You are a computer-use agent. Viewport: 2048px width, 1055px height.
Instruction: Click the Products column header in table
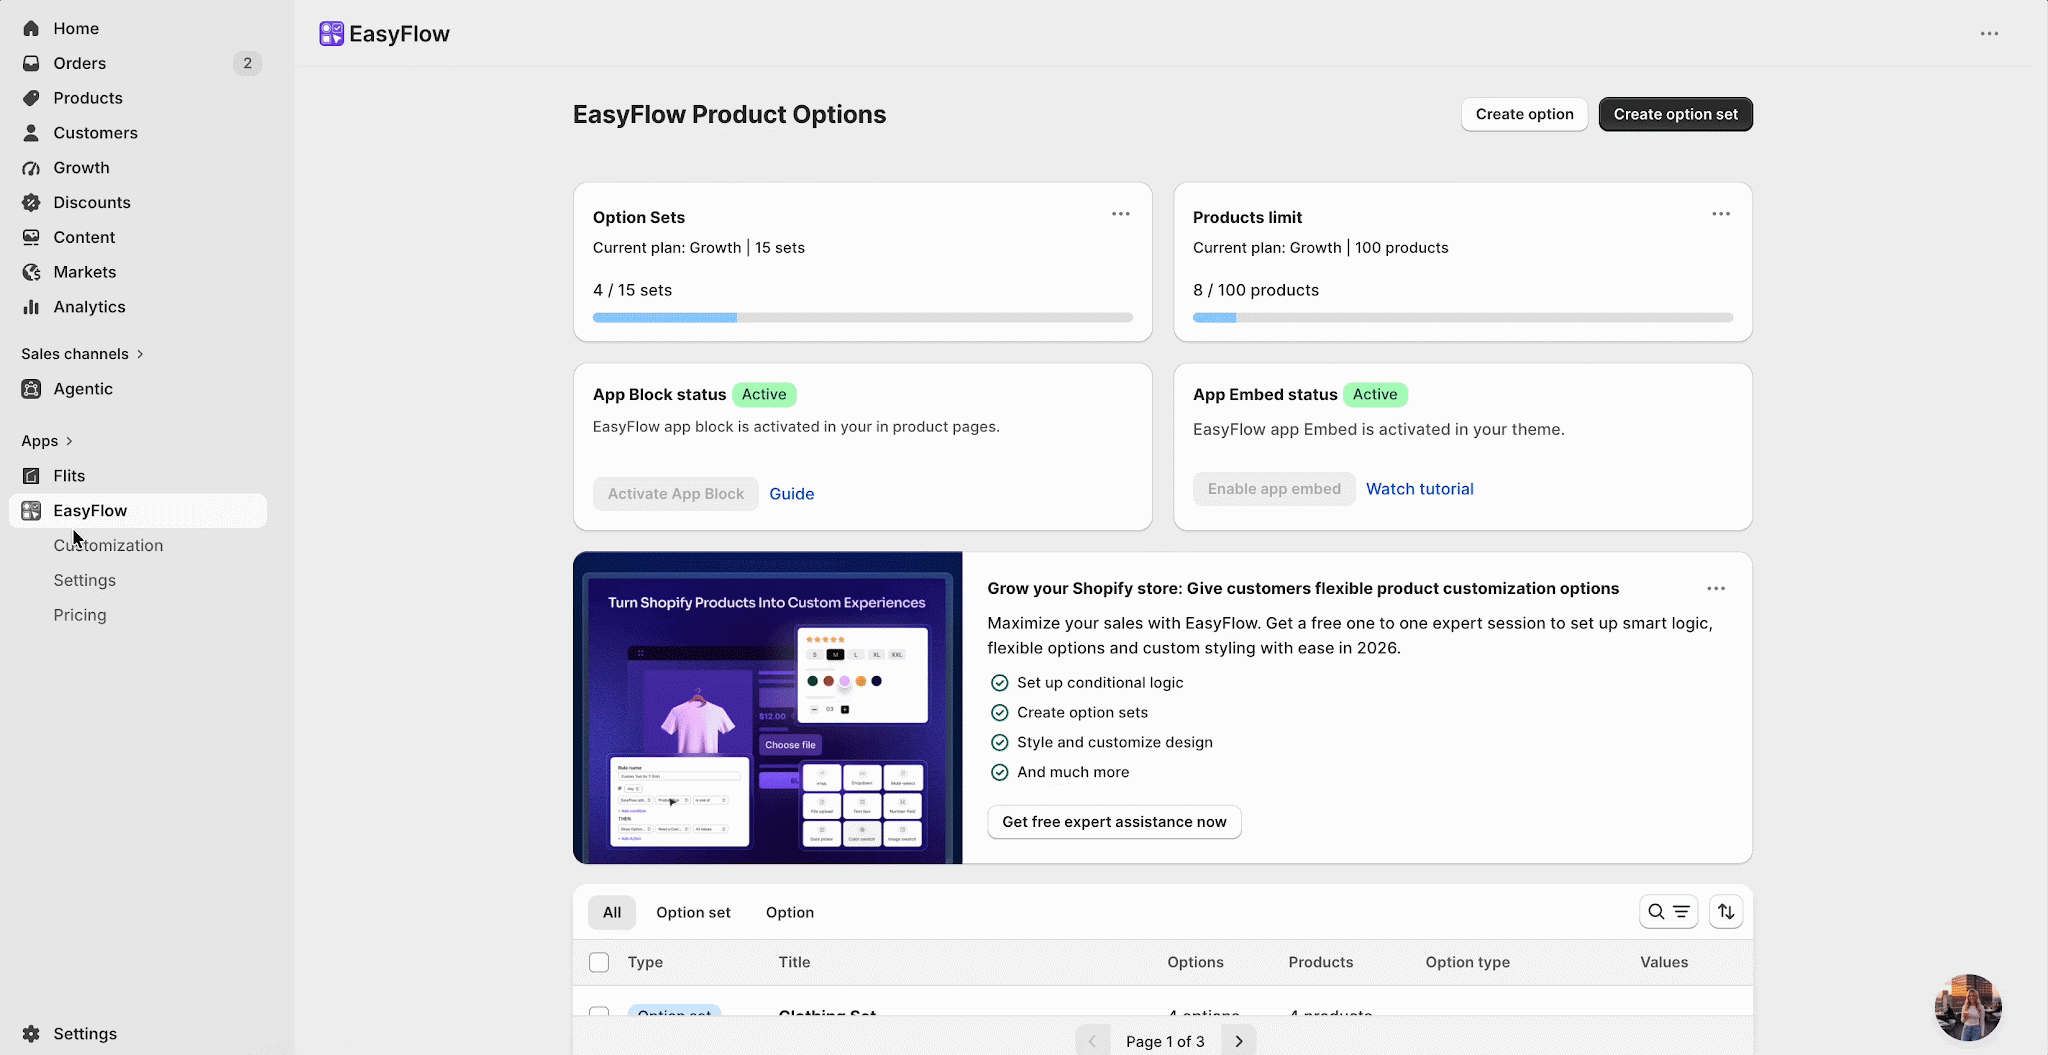coord(1320,962)
